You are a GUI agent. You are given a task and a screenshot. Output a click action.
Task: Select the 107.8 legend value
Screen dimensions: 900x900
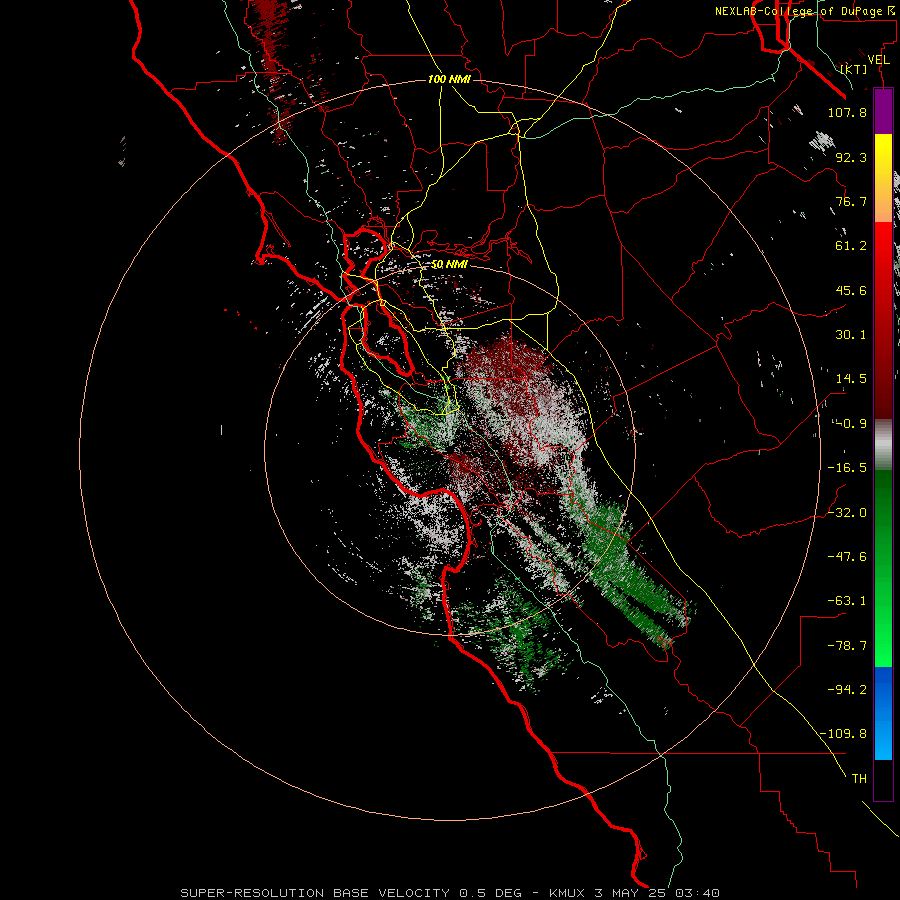847,112
